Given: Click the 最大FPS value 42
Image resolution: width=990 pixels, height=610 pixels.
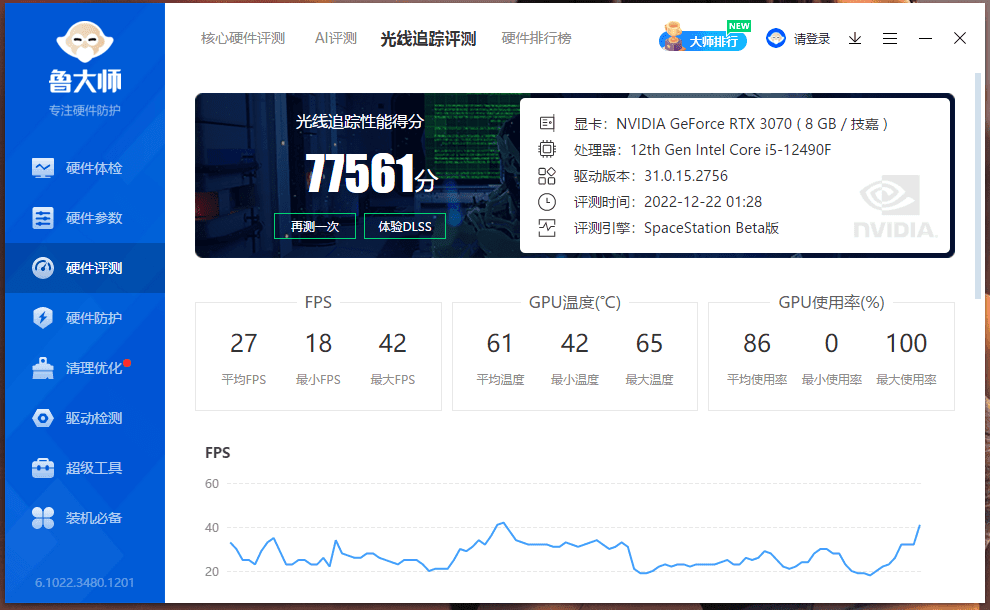Looking at the screenshot, I should tap(393, 344).
